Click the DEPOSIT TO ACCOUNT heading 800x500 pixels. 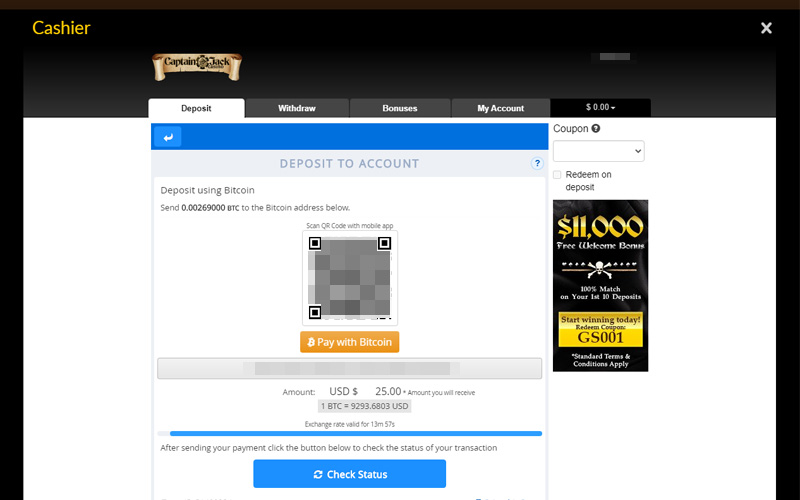349,164
